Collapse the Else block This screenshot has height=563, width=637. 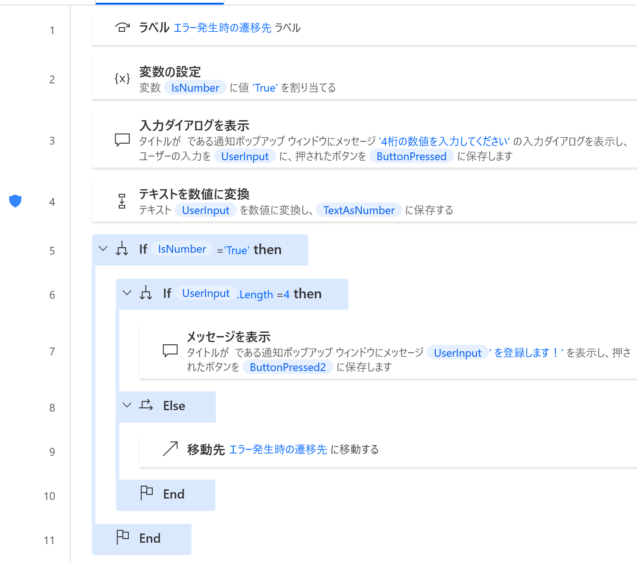click(127, 405)
